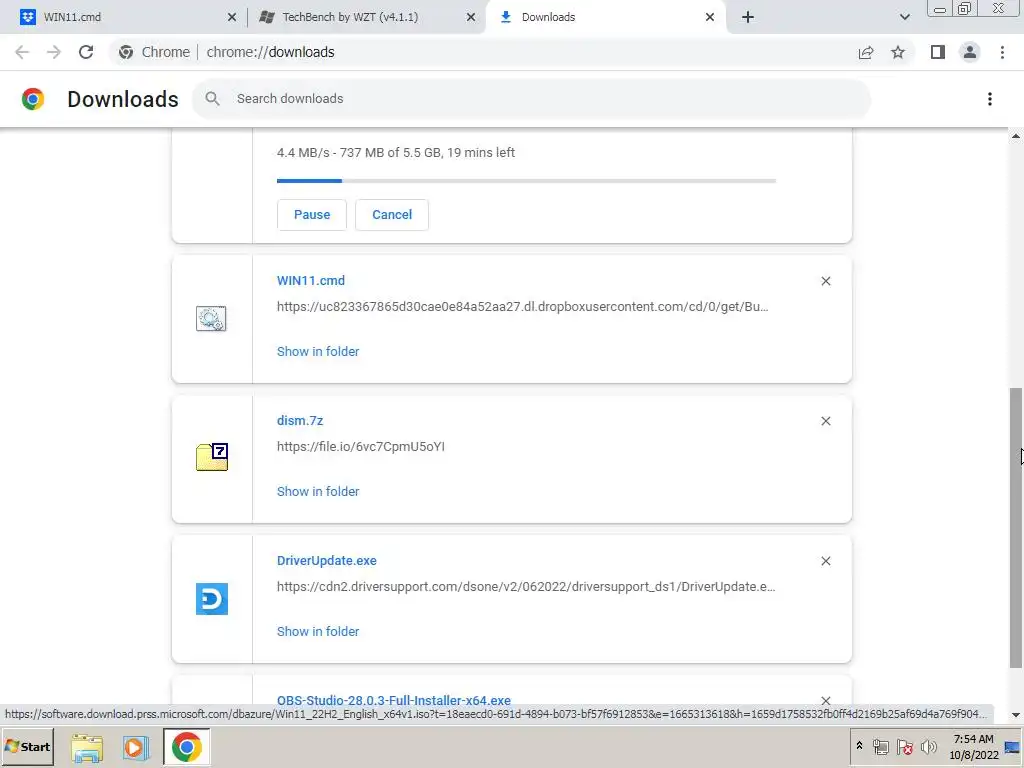
Task: Click the search magnifier icon in Downloads
Action: pos(212,99)
